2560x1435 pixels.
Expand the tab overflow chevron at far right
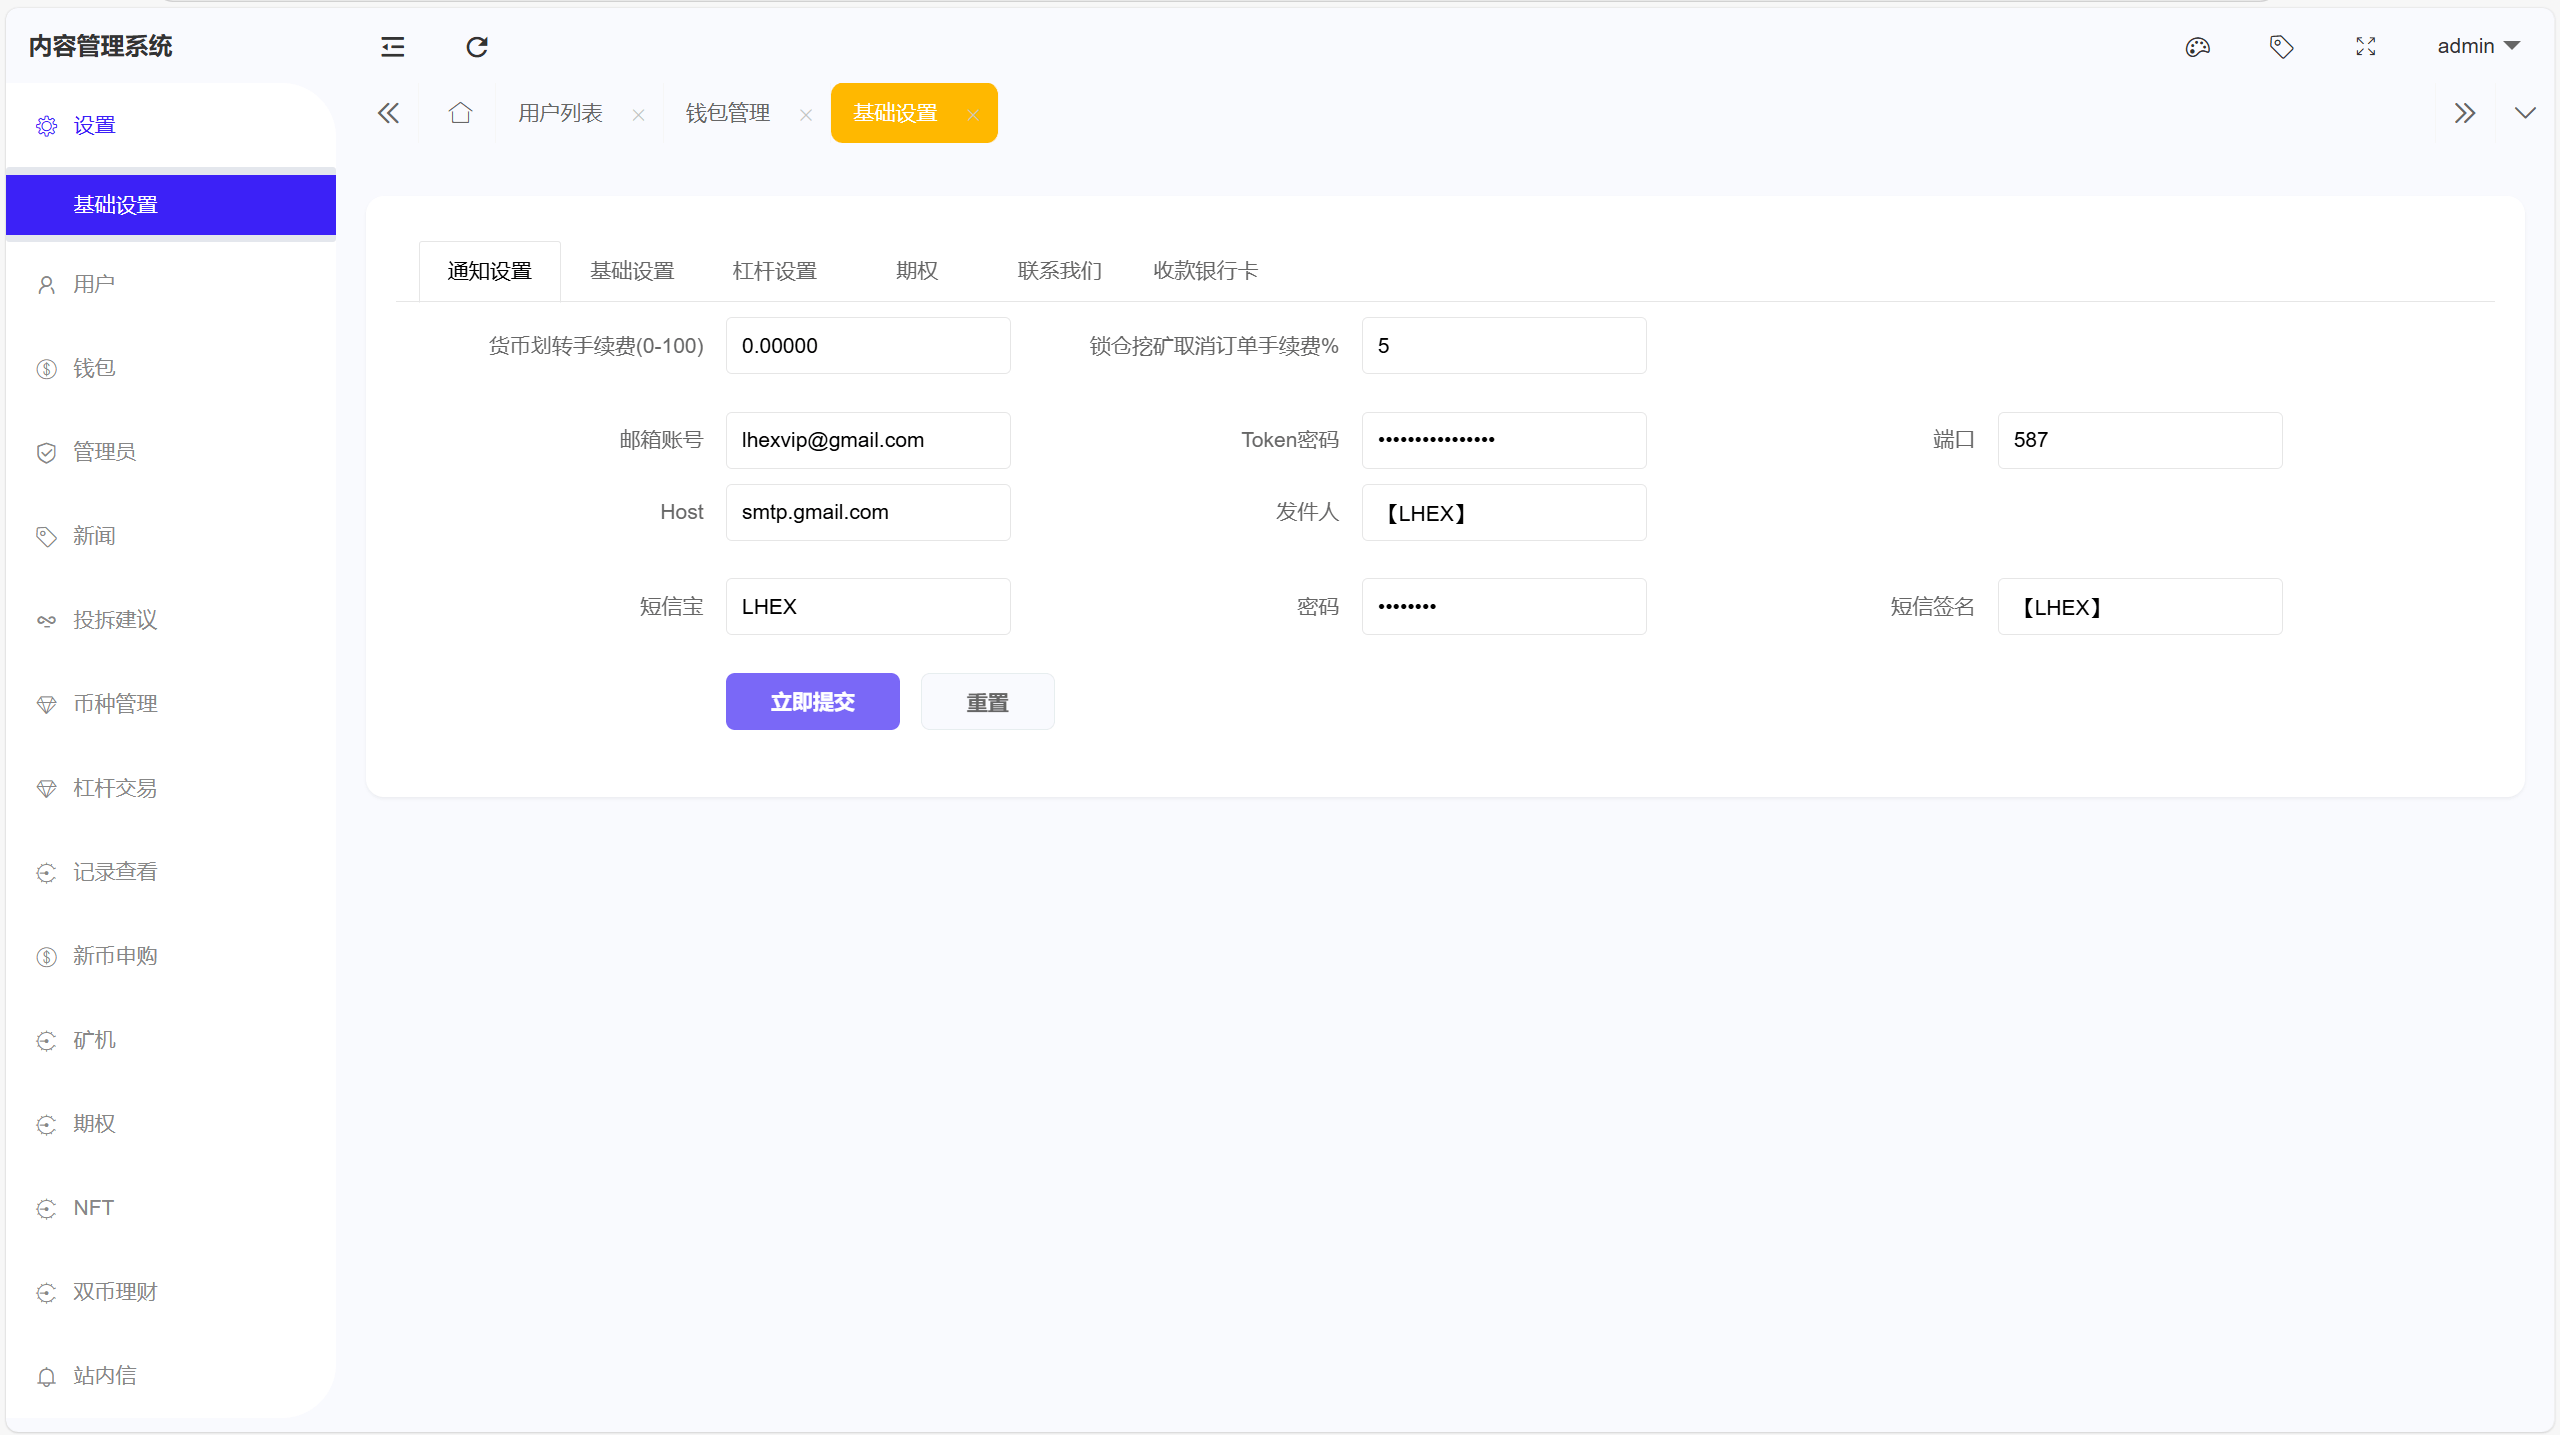point(2526,113)
